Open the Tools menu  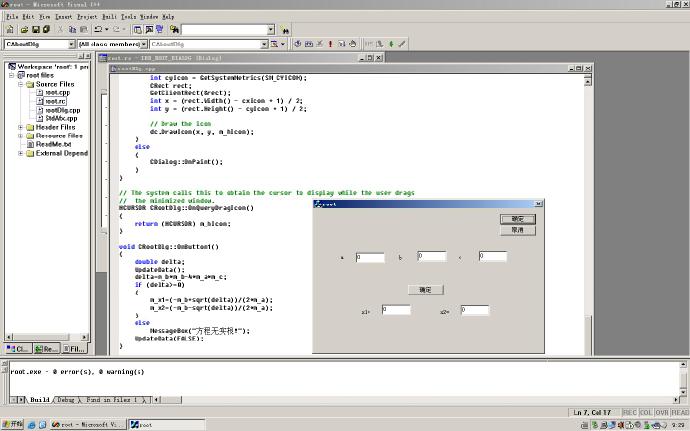coord(128,16)
